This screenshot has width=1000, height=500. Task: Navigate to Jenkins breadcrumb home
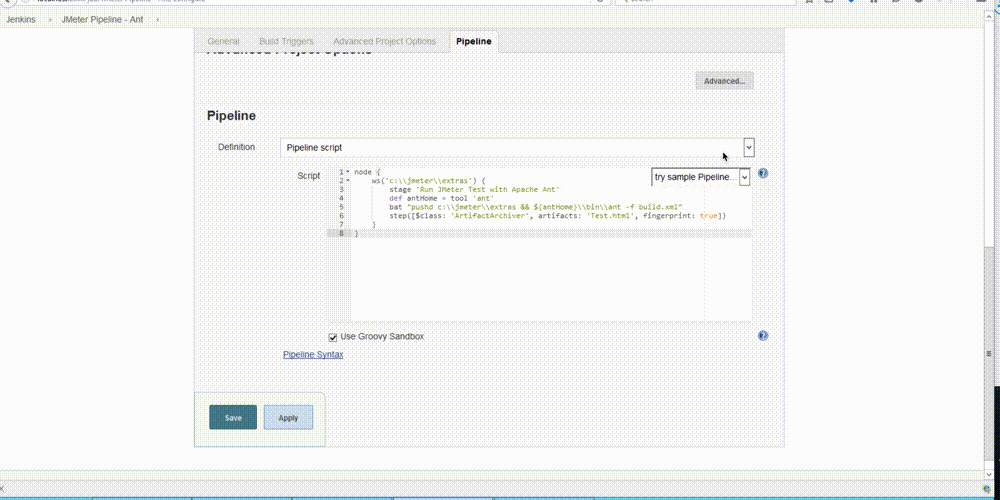21,17
